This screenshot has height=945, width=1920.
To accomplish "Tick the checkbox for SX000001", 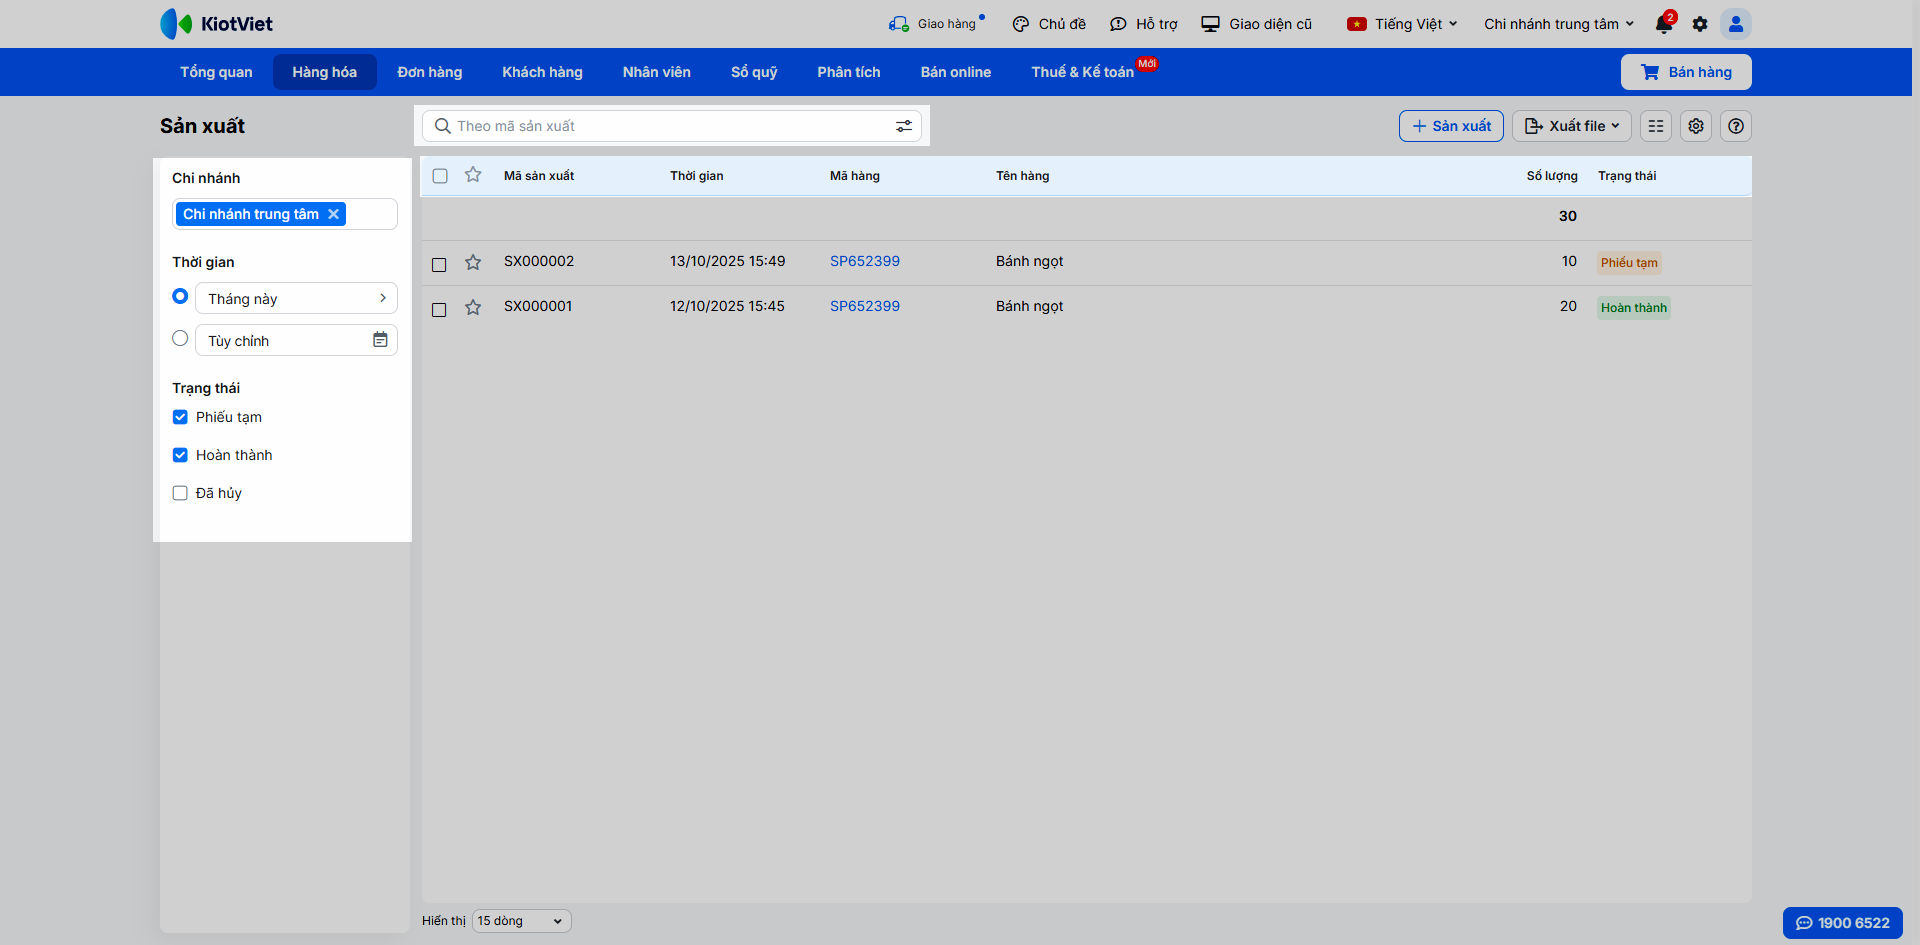I will tap(439, 309).
